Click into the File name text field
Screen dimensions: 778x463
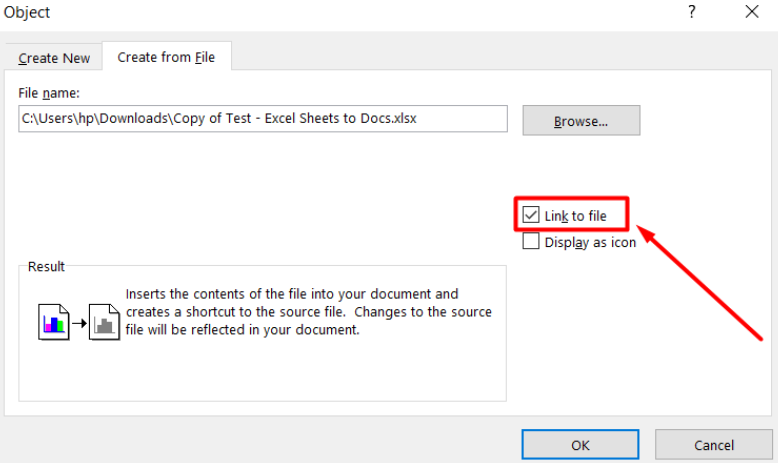pos(262,119)
